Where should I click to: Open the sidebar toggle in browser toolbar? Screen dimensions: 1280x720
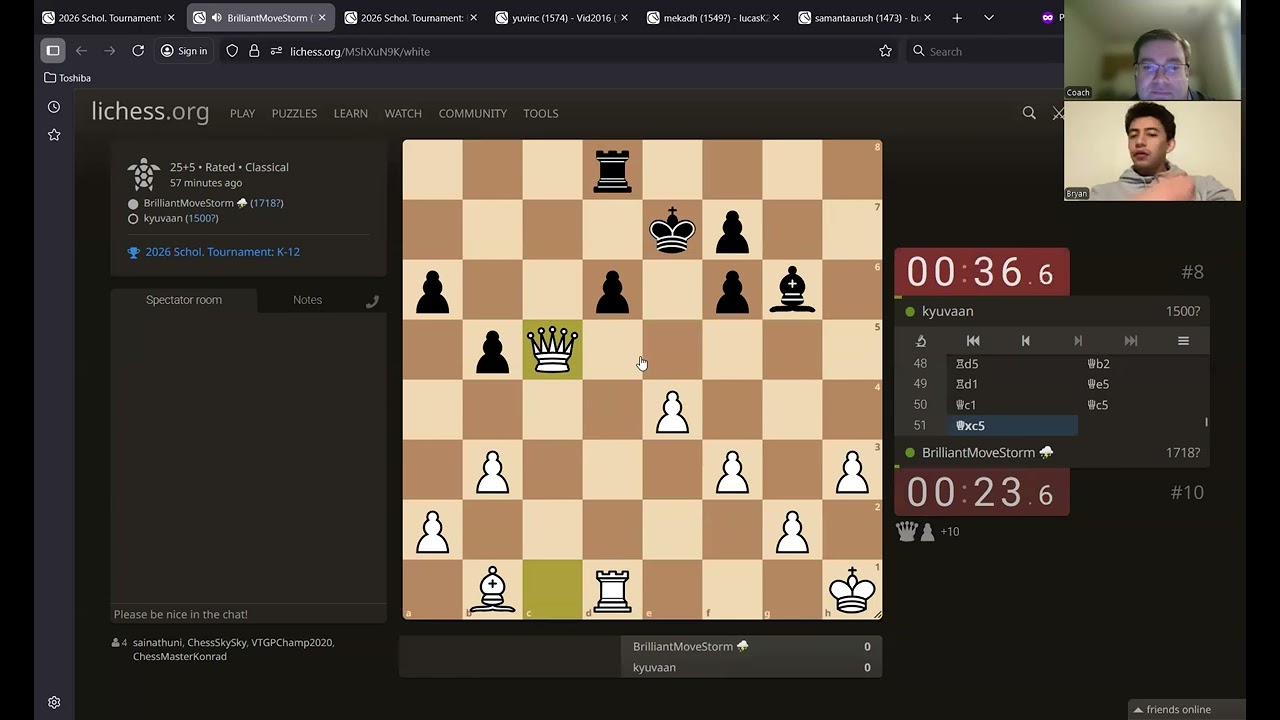[x=53, y=51]
